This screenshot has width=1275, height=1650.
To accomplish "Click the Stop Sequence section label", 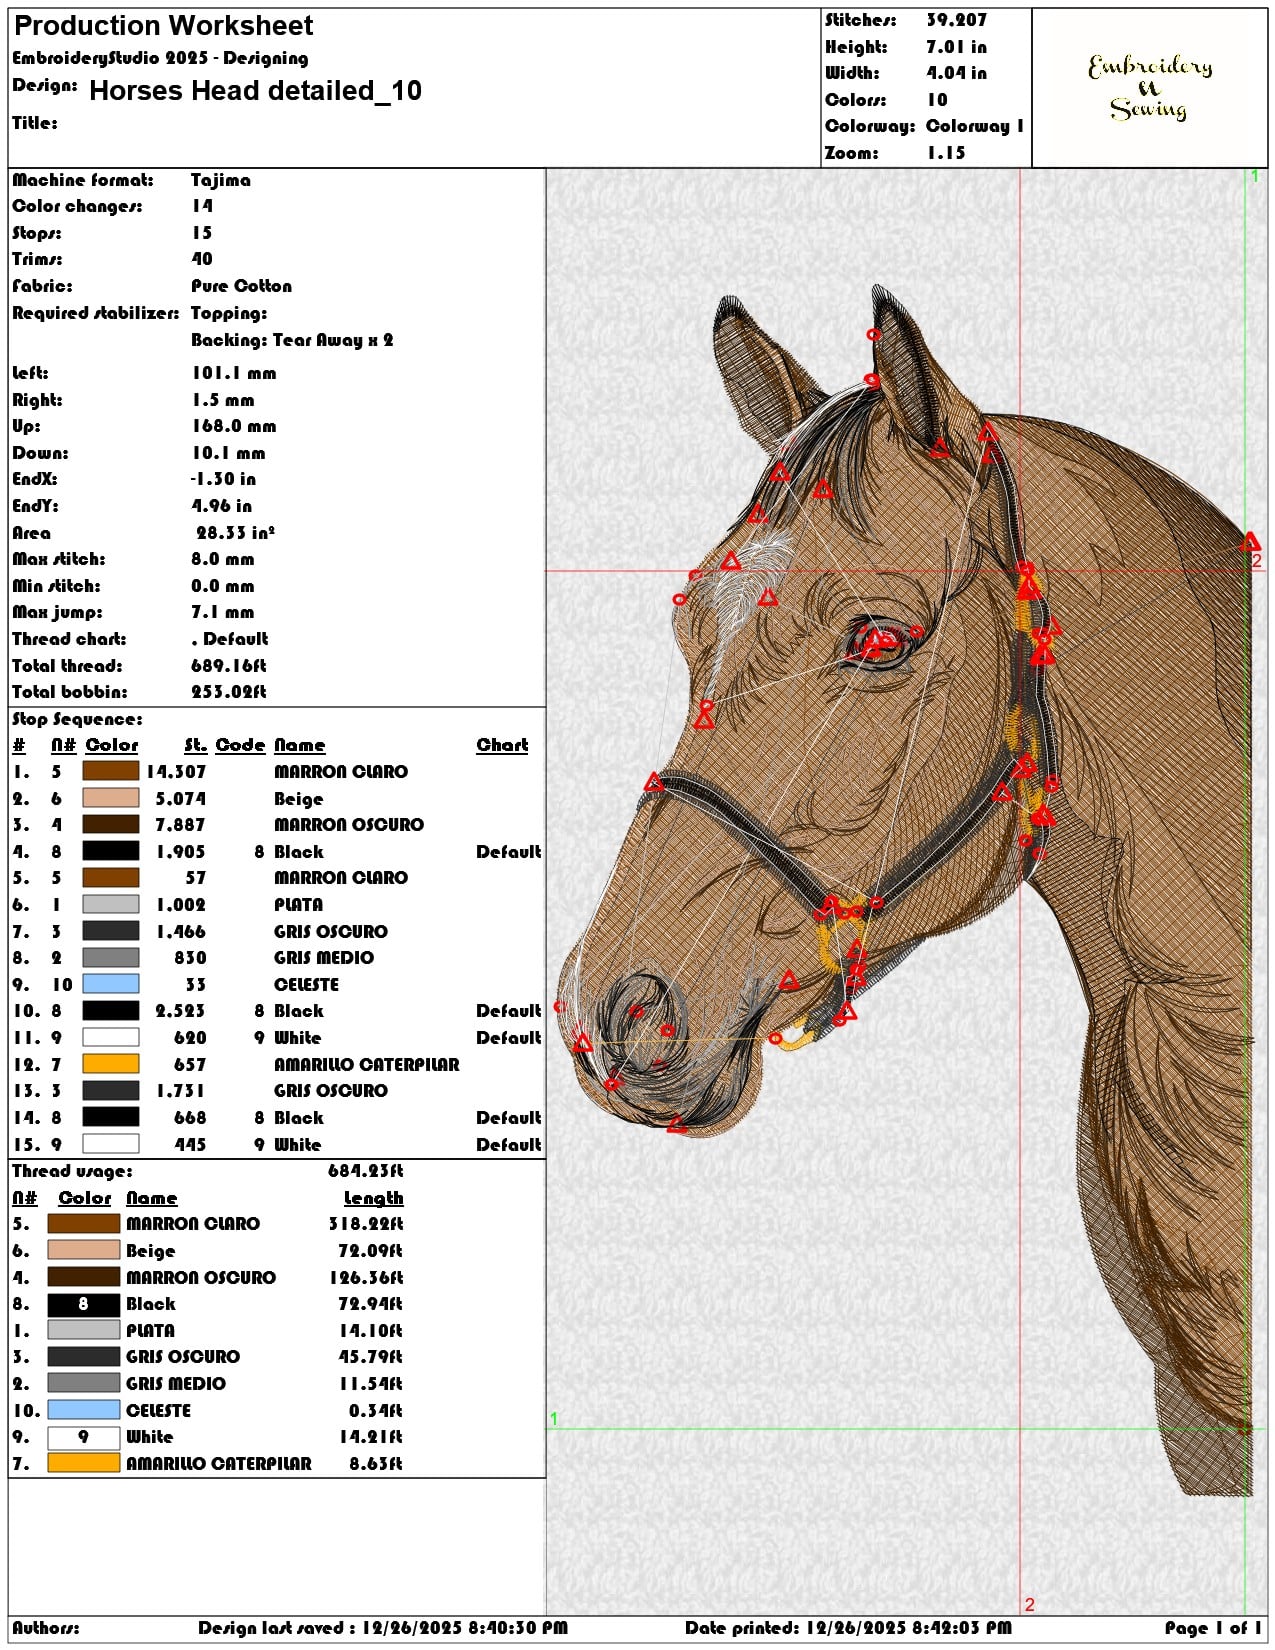I will [77, 719].
